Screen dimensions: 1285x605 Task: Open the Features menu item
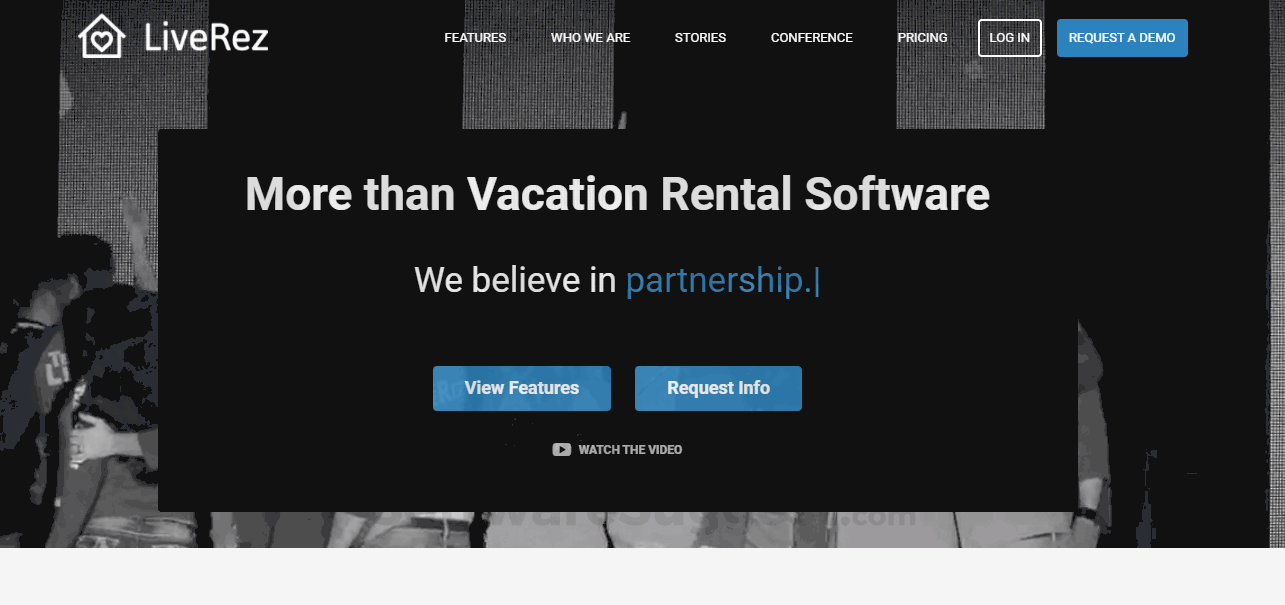[475, 38]
